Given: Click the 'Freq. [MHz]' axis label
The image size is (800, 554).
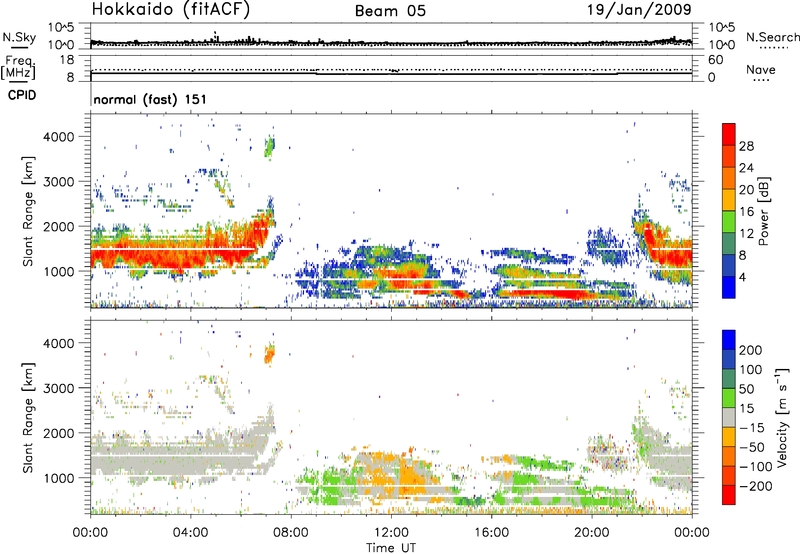Looking at the screenshot, I should (x=19, y=68).
